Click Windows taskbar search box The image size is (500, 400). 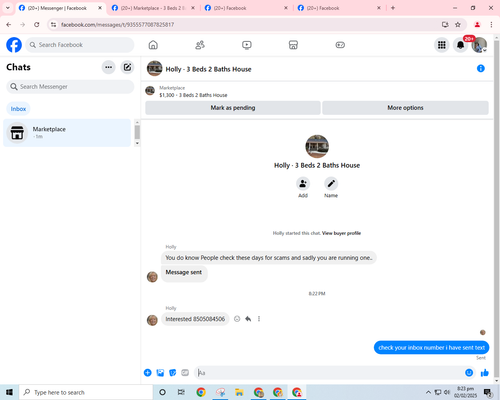(86, 392)
